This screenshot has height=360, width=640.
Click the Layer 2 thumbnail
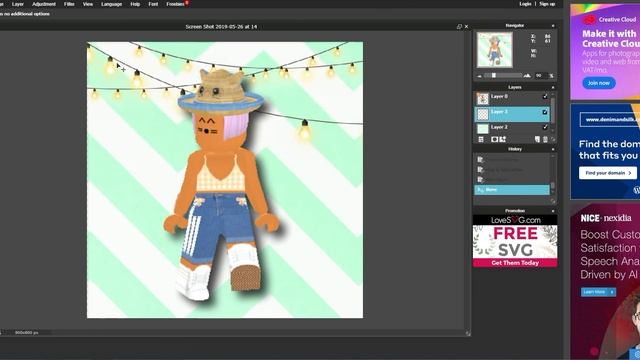483,129
